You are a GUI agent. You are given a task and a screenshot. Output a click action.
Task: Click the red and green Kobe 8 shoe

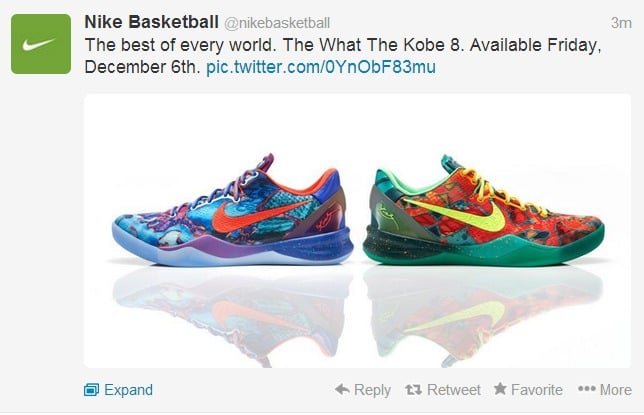point(483,211)
